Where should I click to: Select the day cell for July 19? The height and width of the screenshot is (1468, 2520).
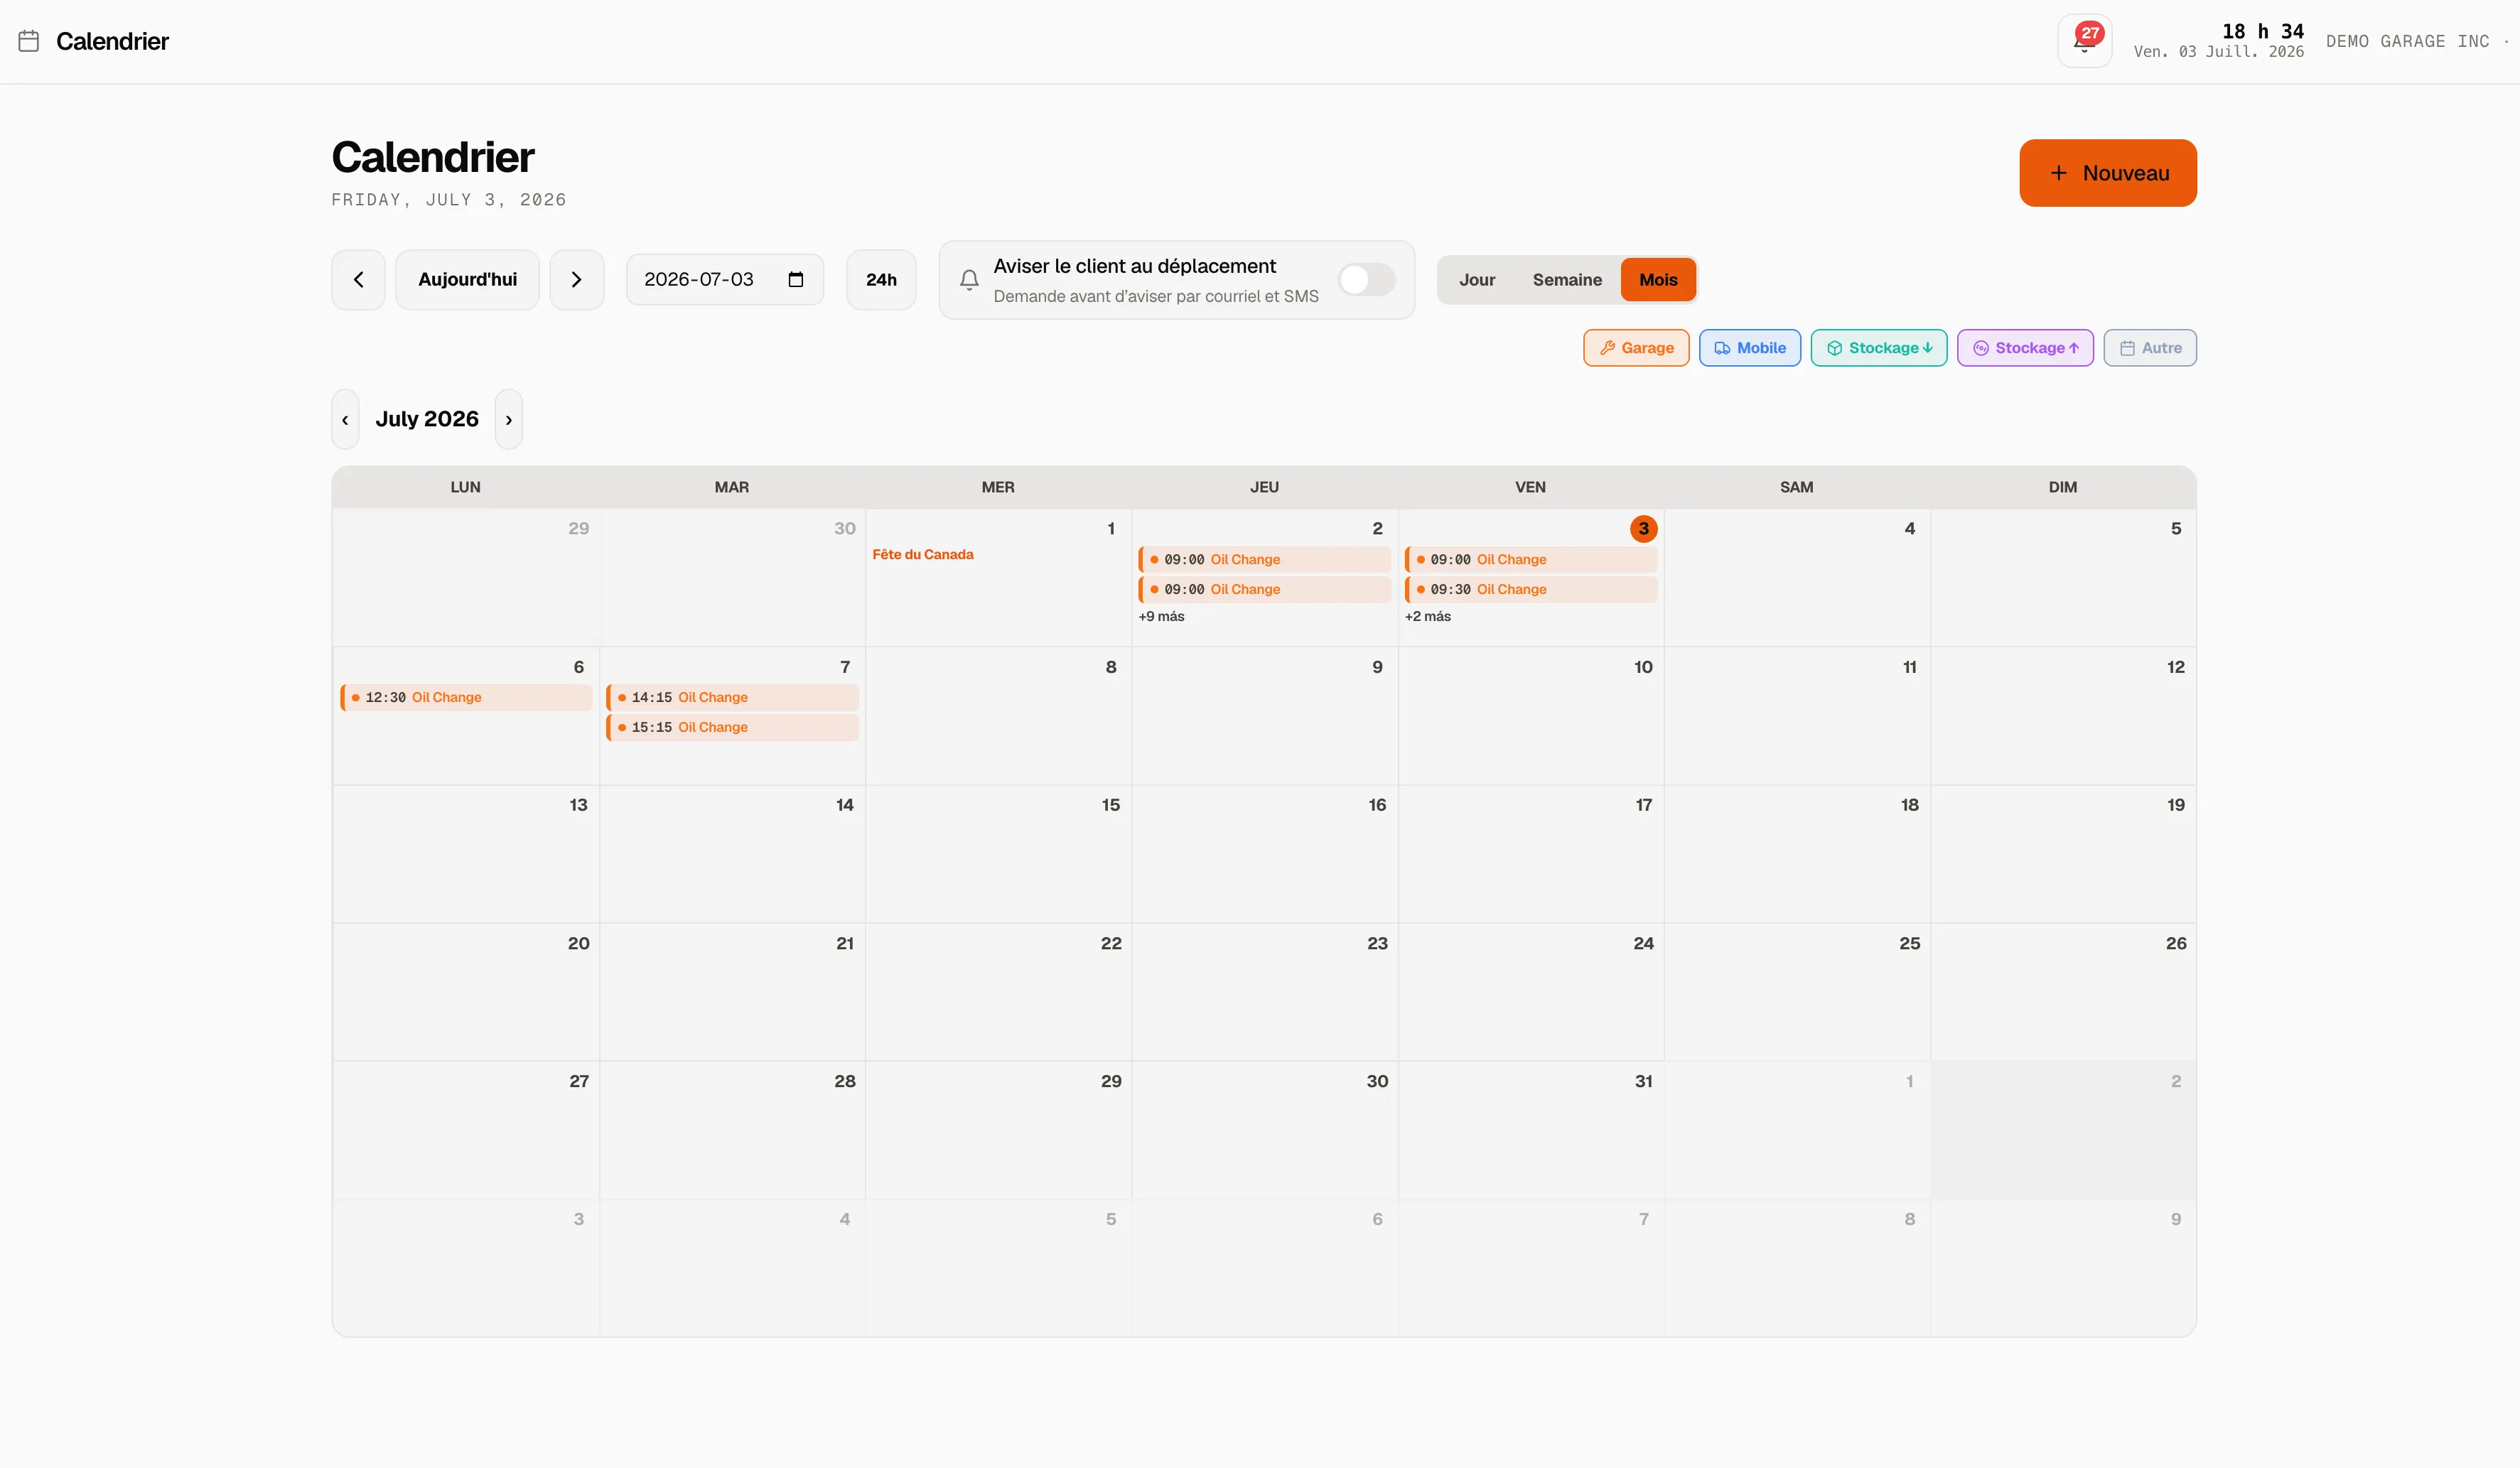click(x=2063, y=854)
